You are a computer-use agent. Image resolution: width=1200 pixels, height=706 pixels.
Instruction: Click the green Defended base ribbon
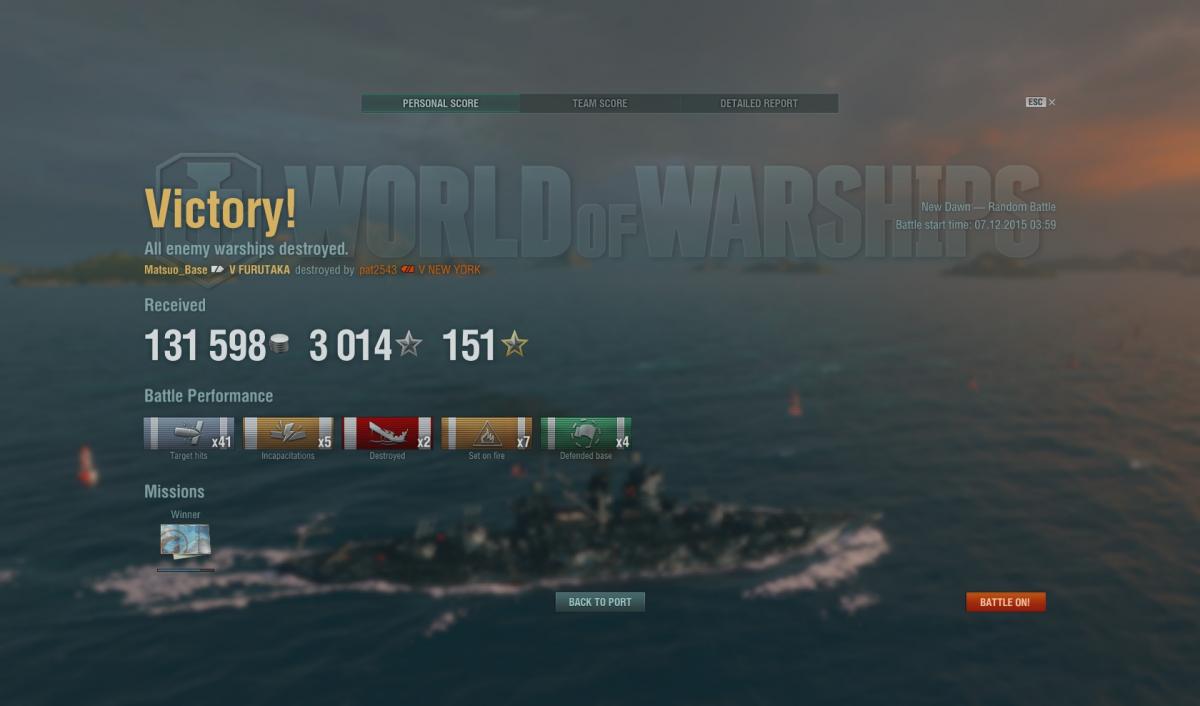(x=586, y=434)
